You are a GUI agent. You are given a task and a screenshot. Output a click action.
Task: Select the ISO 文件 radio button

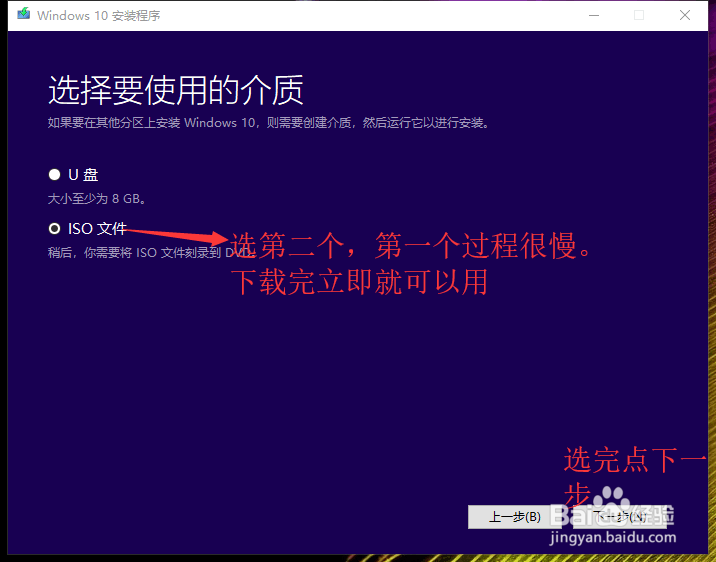point(54,228)
